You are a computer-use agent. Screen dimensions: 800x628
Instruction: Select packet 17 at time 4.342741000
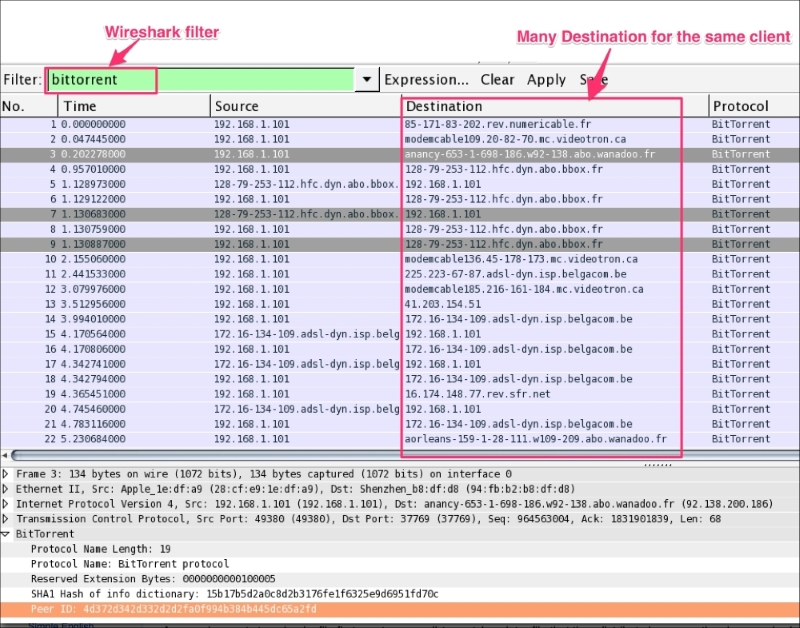(x=400, y=364)
